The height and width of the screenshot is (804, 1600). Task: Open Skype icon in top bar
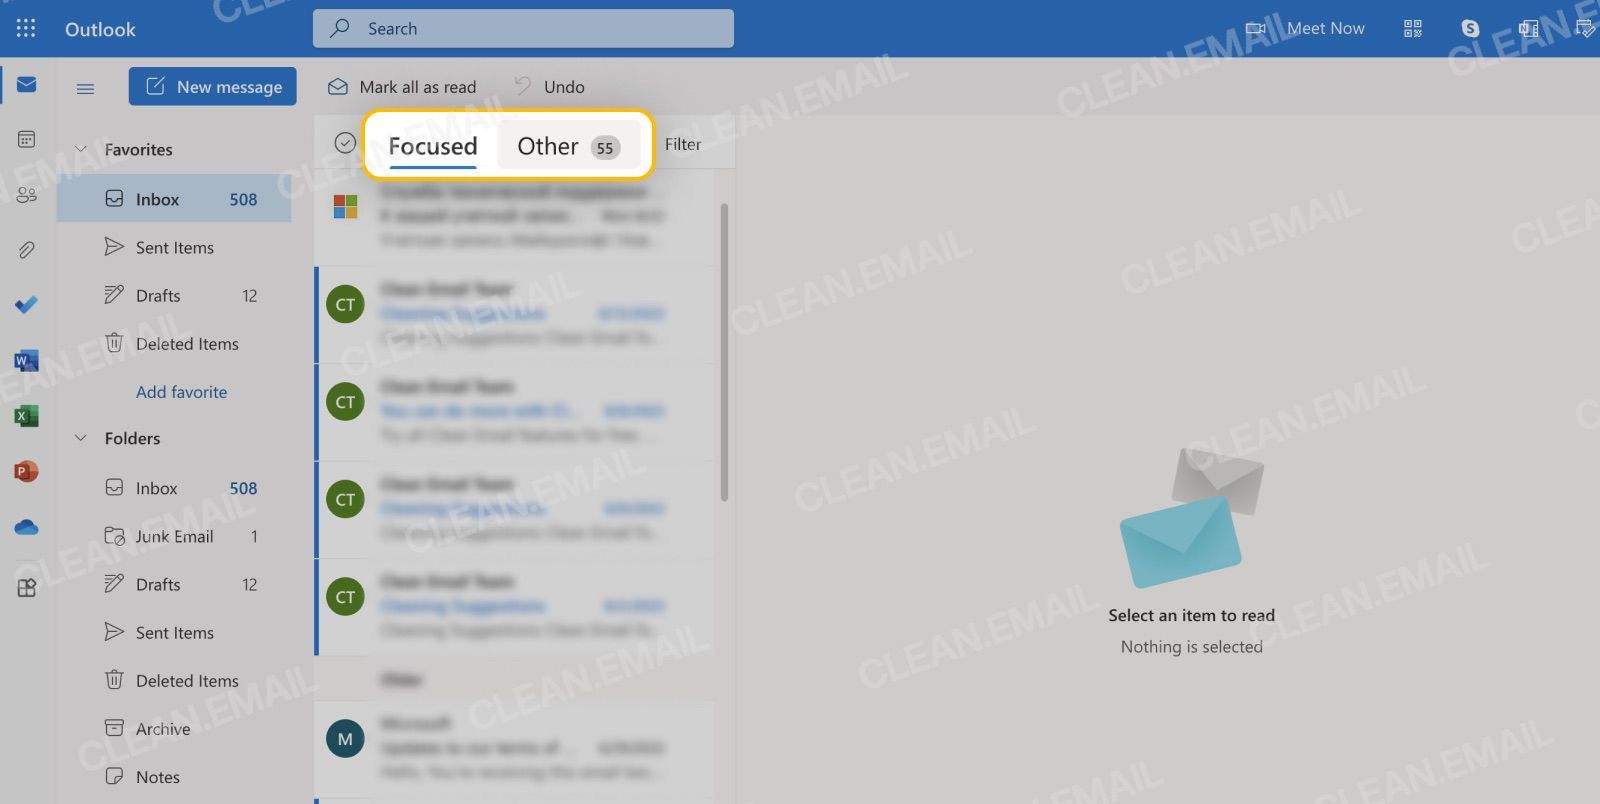(x=1470, y=28)
